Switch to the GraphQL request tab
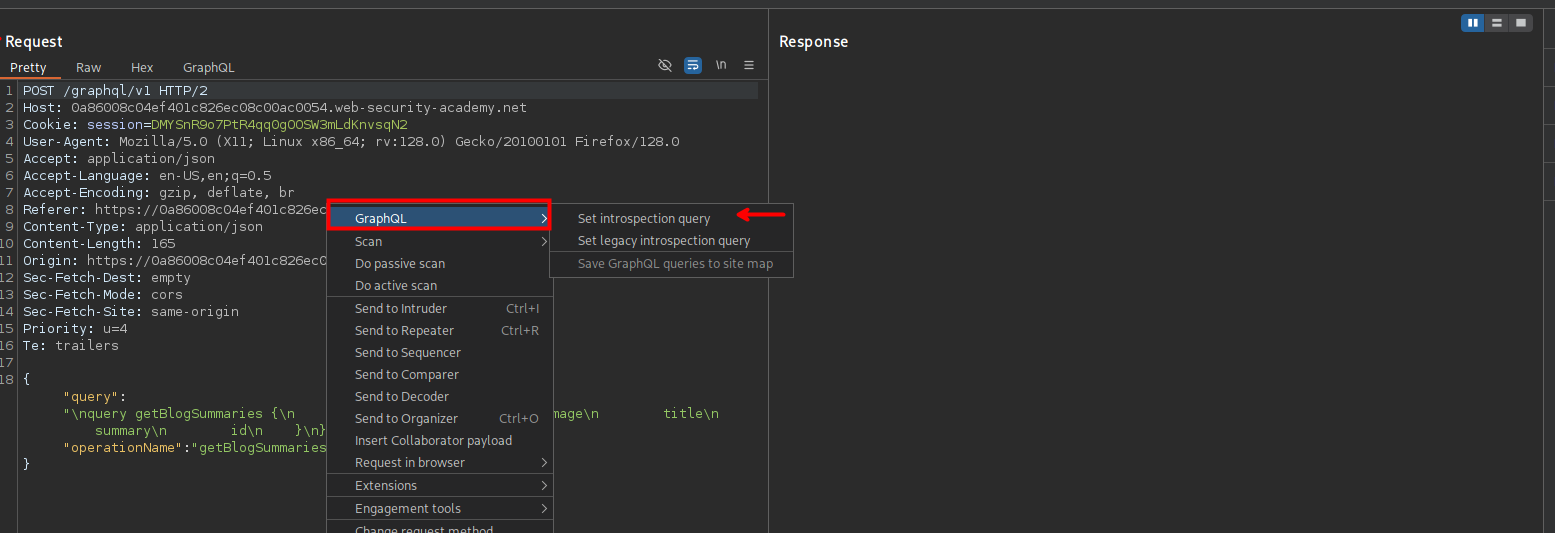This screenshot has height=533, width=1555. [208, 67]
